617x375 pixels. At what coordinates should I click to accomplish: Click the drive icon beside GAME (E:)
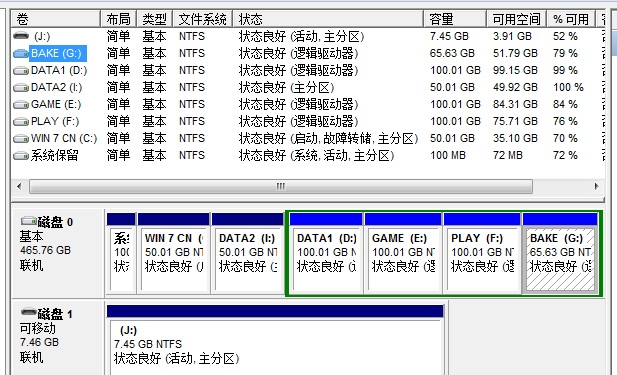point(21,105)
